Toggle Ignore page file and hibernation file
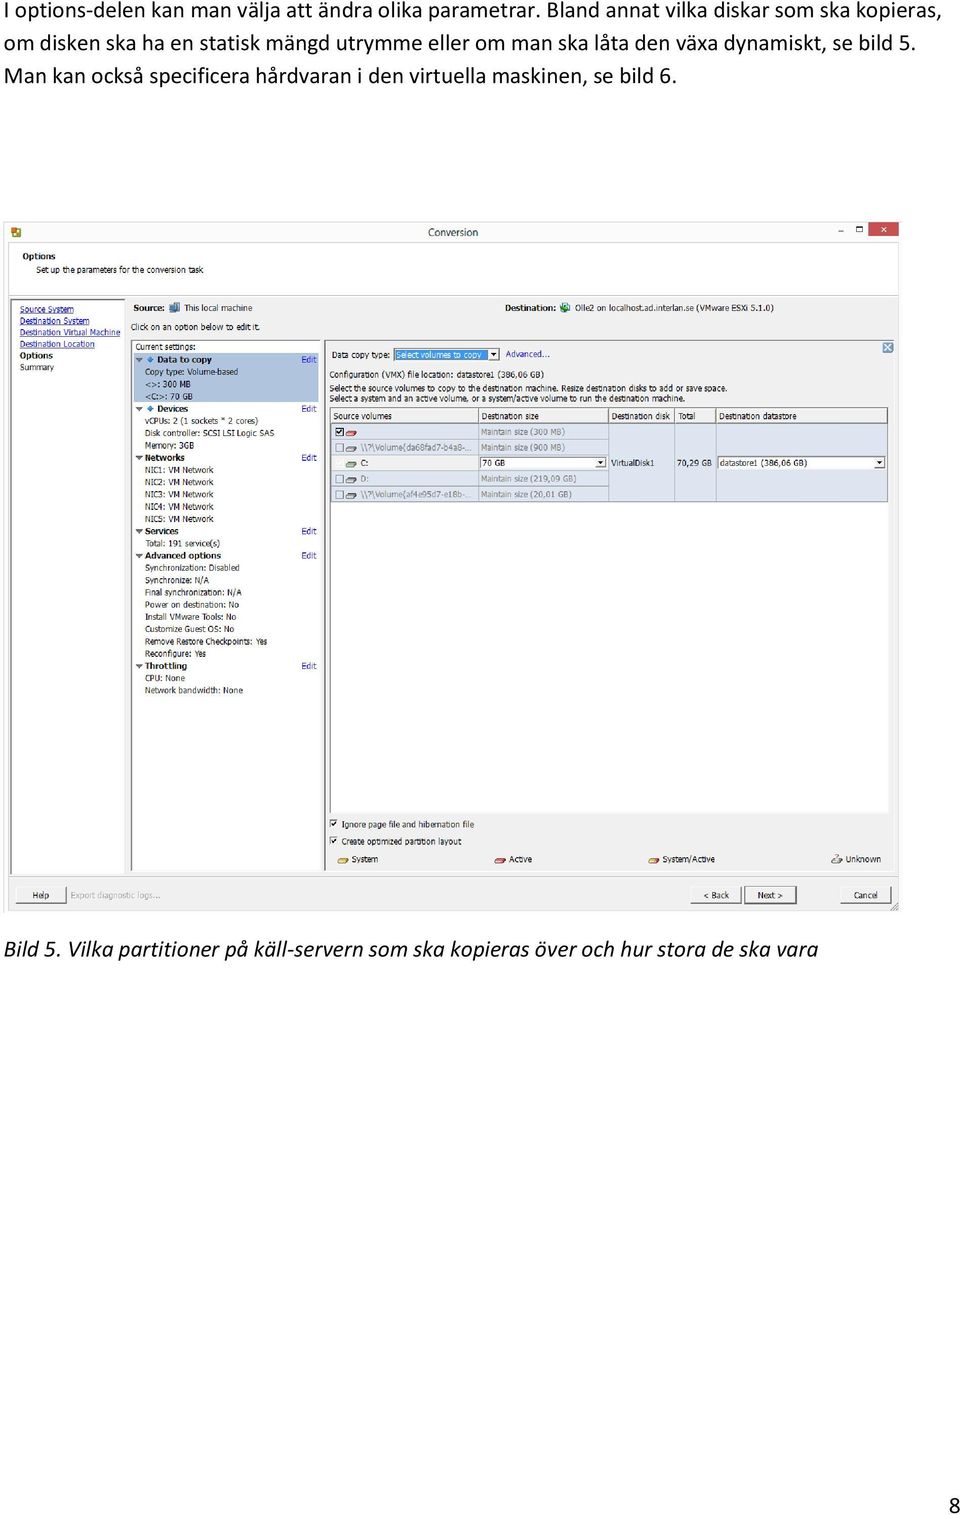Screen dimensions: 960x1515 (x=334, y=824)
